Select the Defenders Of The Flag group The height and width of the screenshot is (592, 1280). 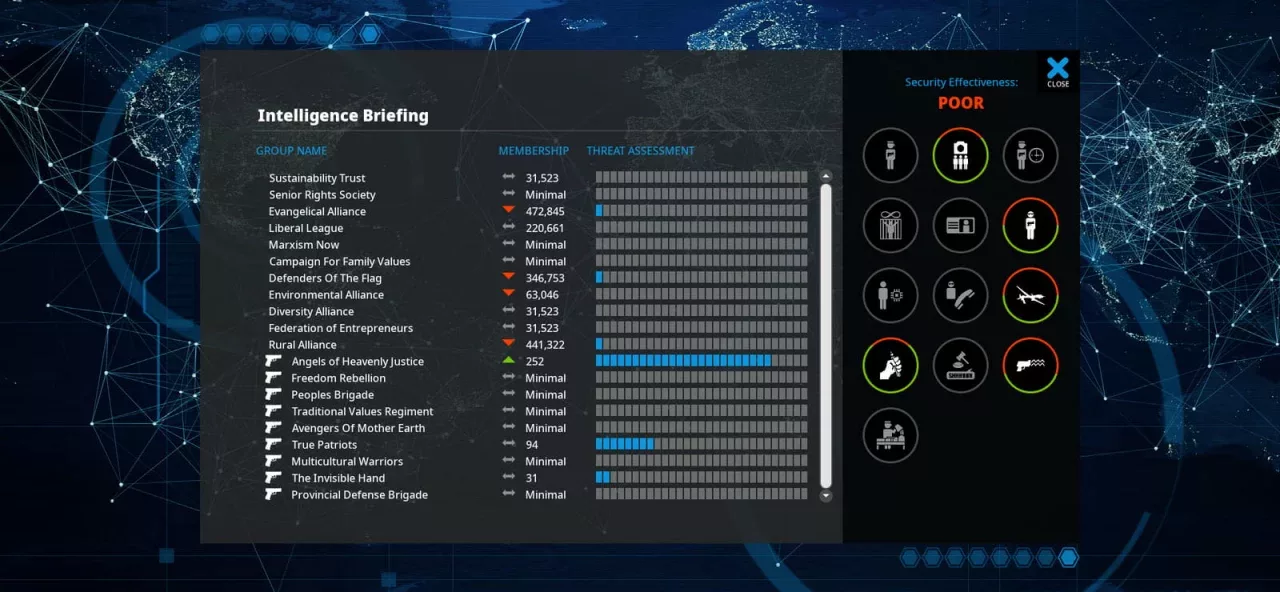[x=325, y=278]
